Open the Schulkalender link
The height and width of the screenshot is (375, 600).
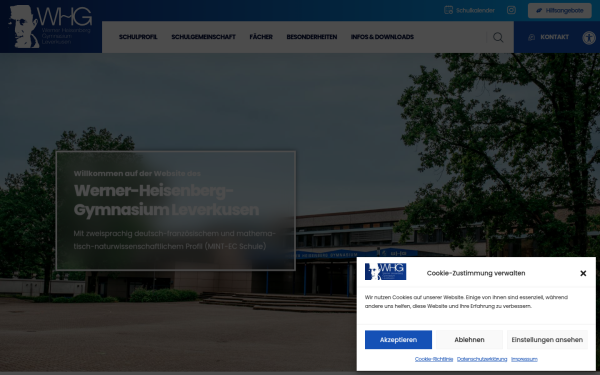pyautogui.click(x=469, y=10)
